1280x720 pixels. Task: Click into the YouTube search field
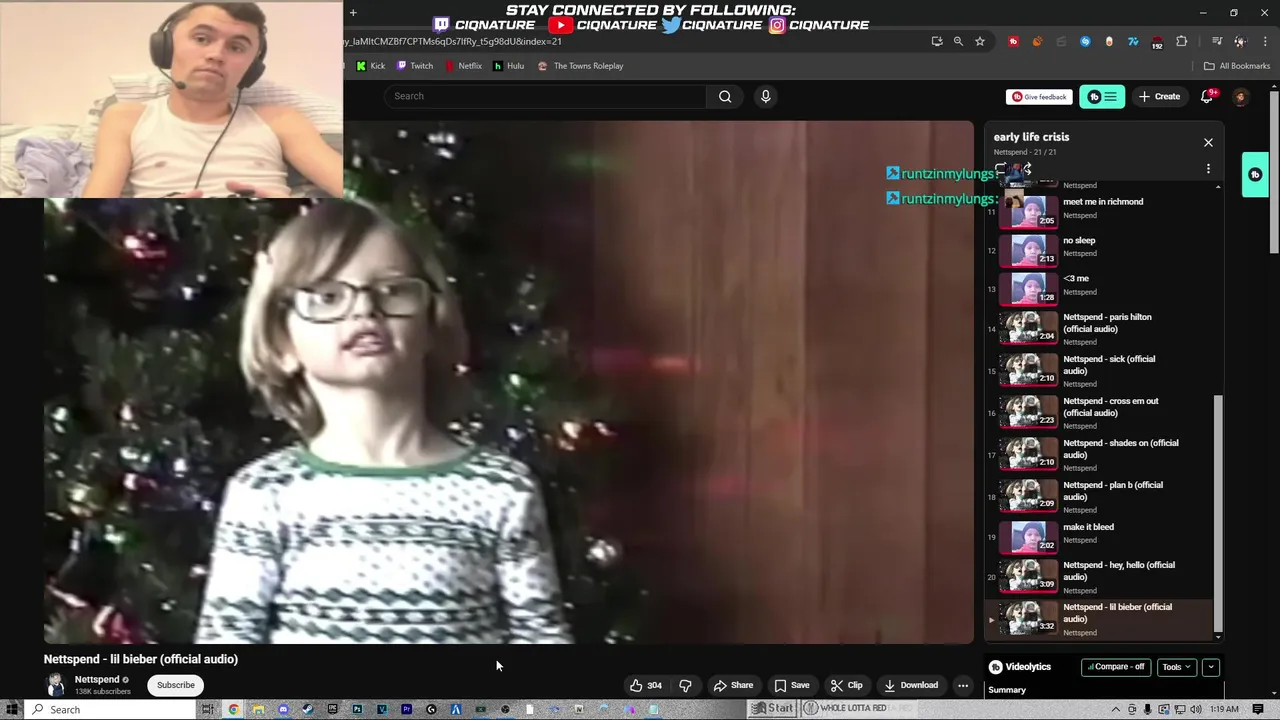545,96
